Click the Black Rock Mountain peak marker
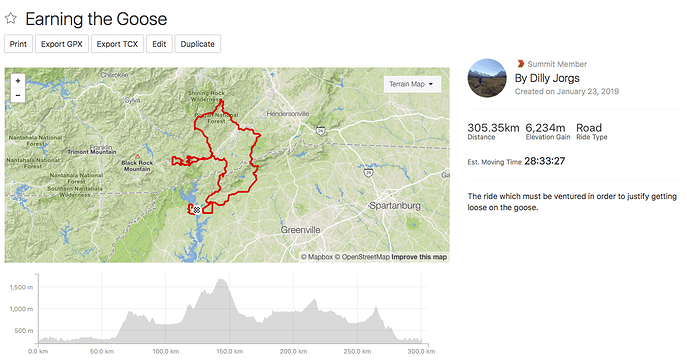The width and height of the screenshot is (689, 363). point(138,156)
